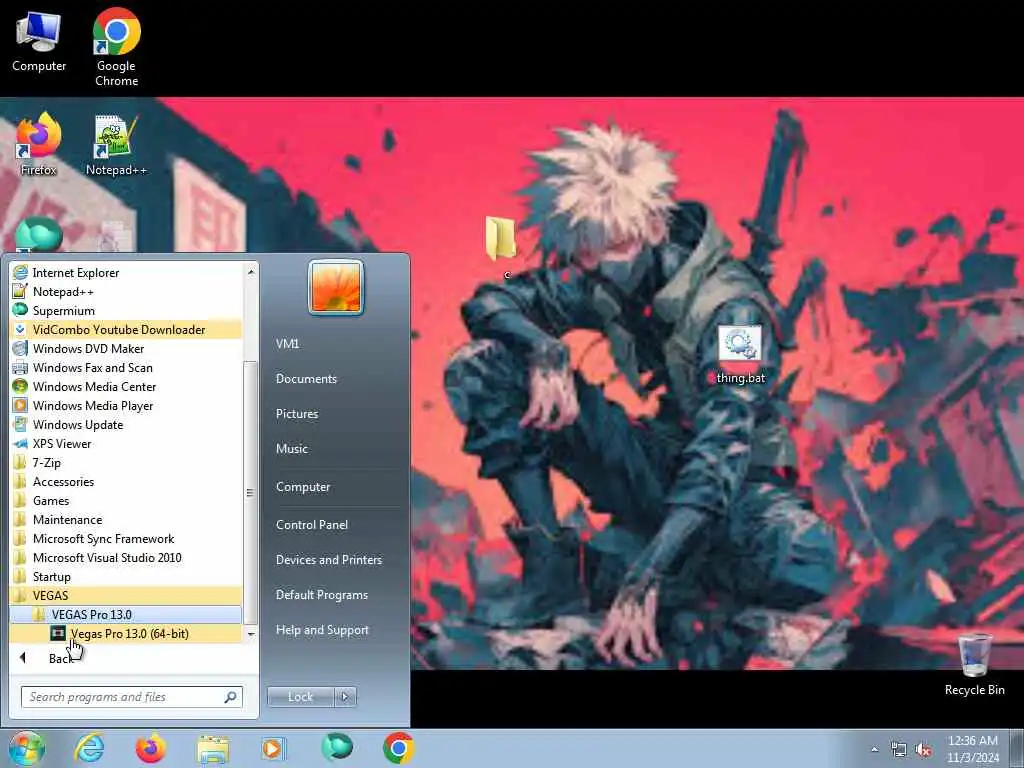Expand the Microsoft Visual Studio 2010 folder
This screenshot has width=1024, height=768.
(125, 557)
